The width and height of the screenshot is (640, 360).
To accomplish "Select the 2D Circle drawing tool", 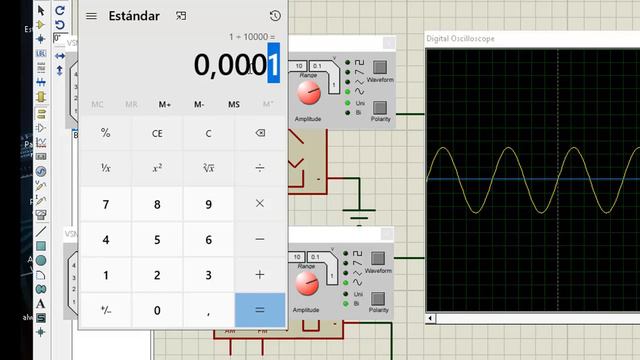I will tap(41, 260).
